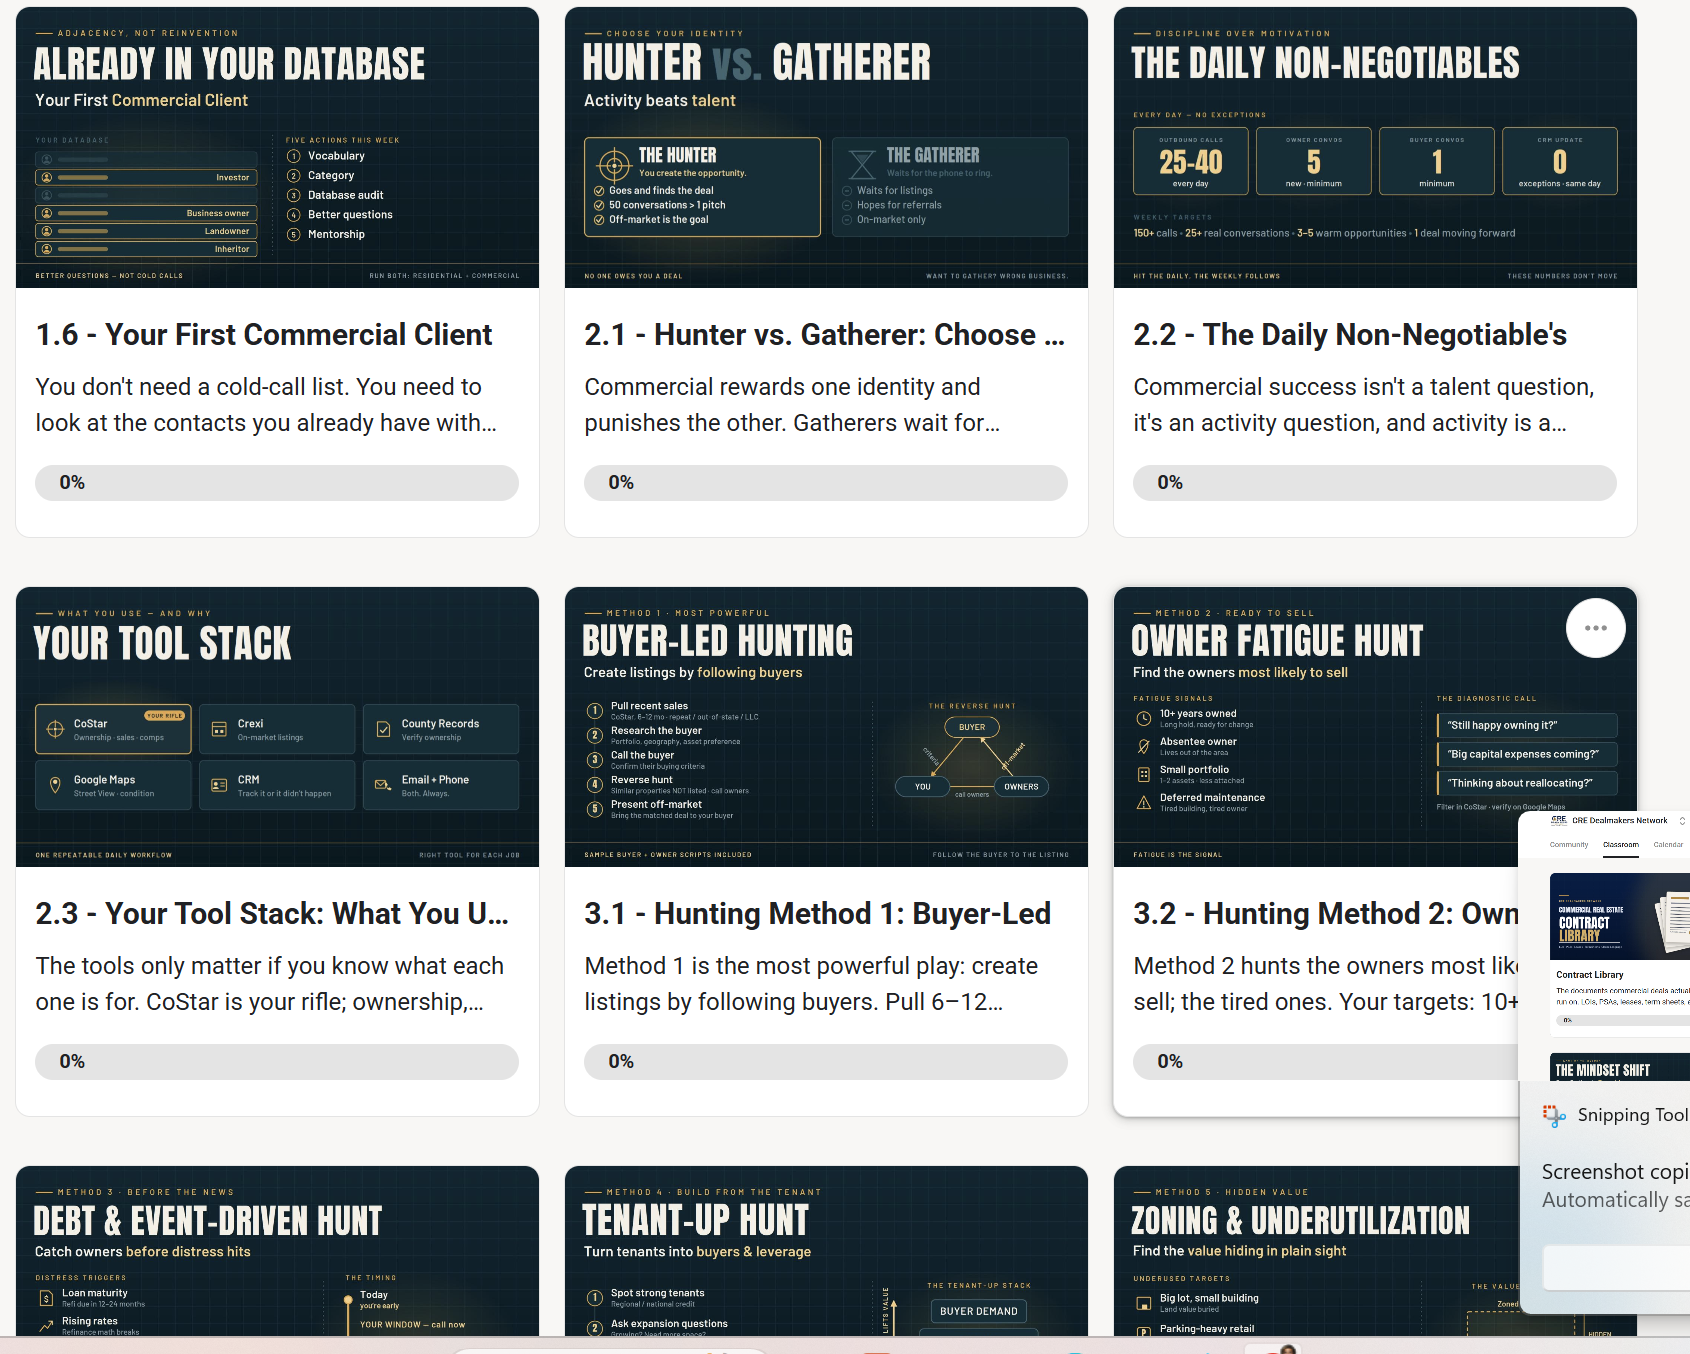Open the Hunter vs. Gatherer course thumbnail
The image size is (1690, 1354).
tap(826, 147)
